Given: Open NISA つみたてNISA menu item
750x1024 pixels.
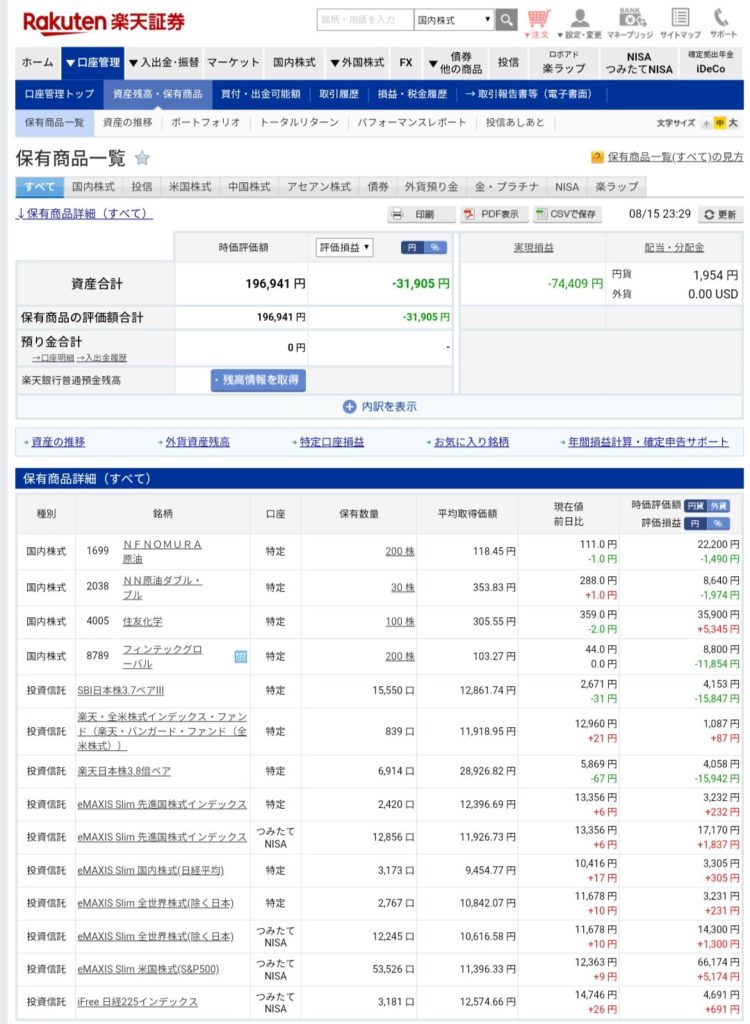Looking at the screenshot, I should [x=638, y=63].
